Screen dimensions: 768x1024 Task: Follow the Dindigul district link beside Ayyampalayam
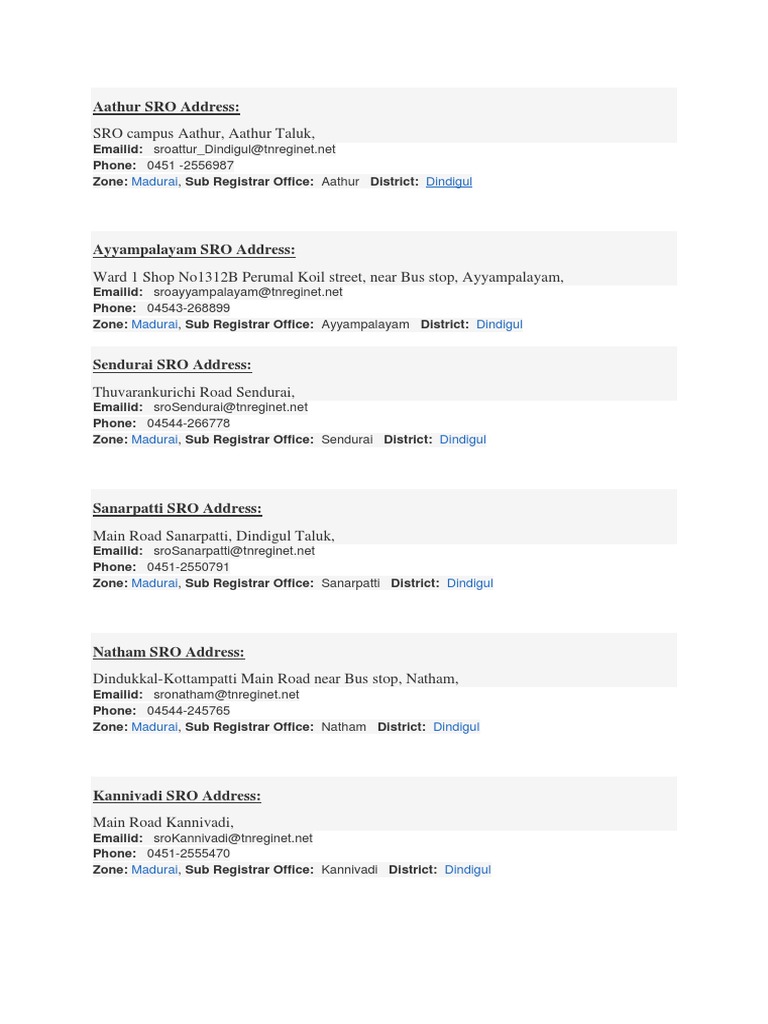pyautogui.click(x=499, y=325)
